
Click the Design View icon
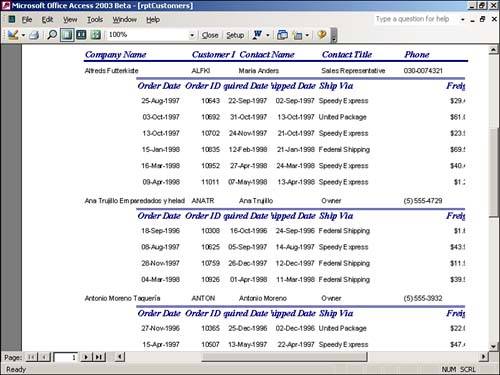pyautogui.click(x=13, y=35)
